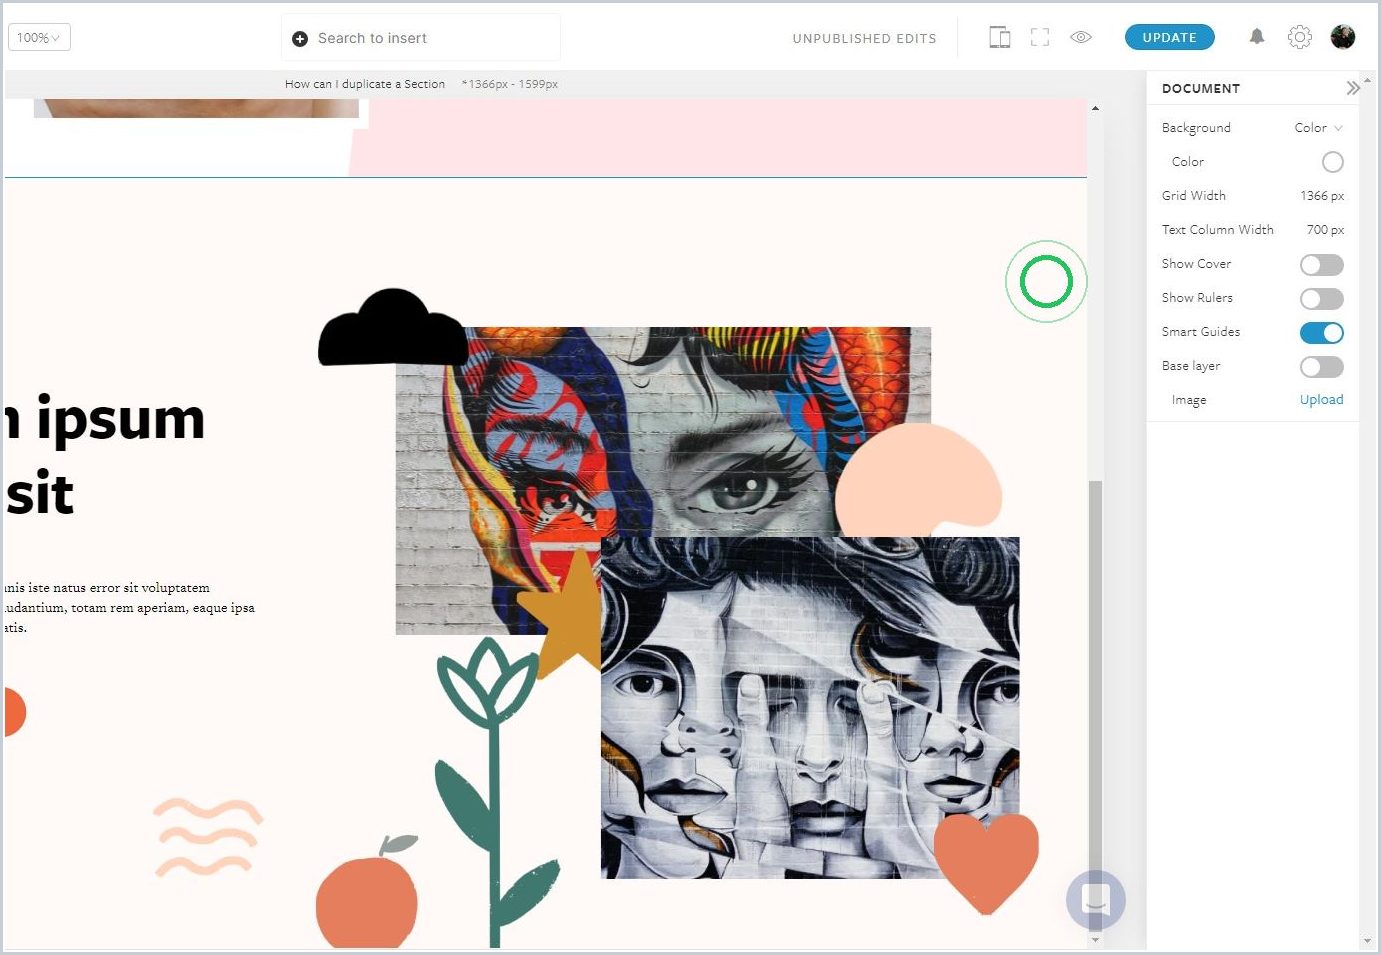Select the black and white faces mural image
1381x955 pixels.
coord(810,708)
